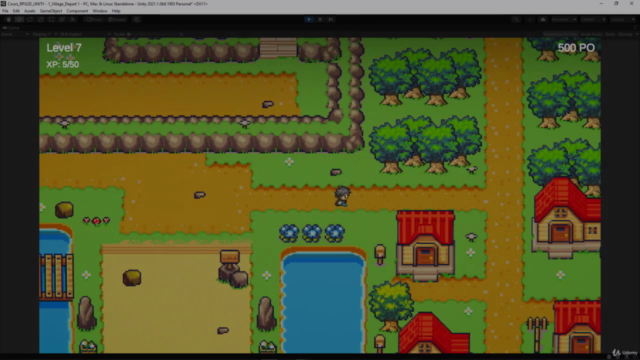Select the Transform tool in the toolbar

pos(62,19)
